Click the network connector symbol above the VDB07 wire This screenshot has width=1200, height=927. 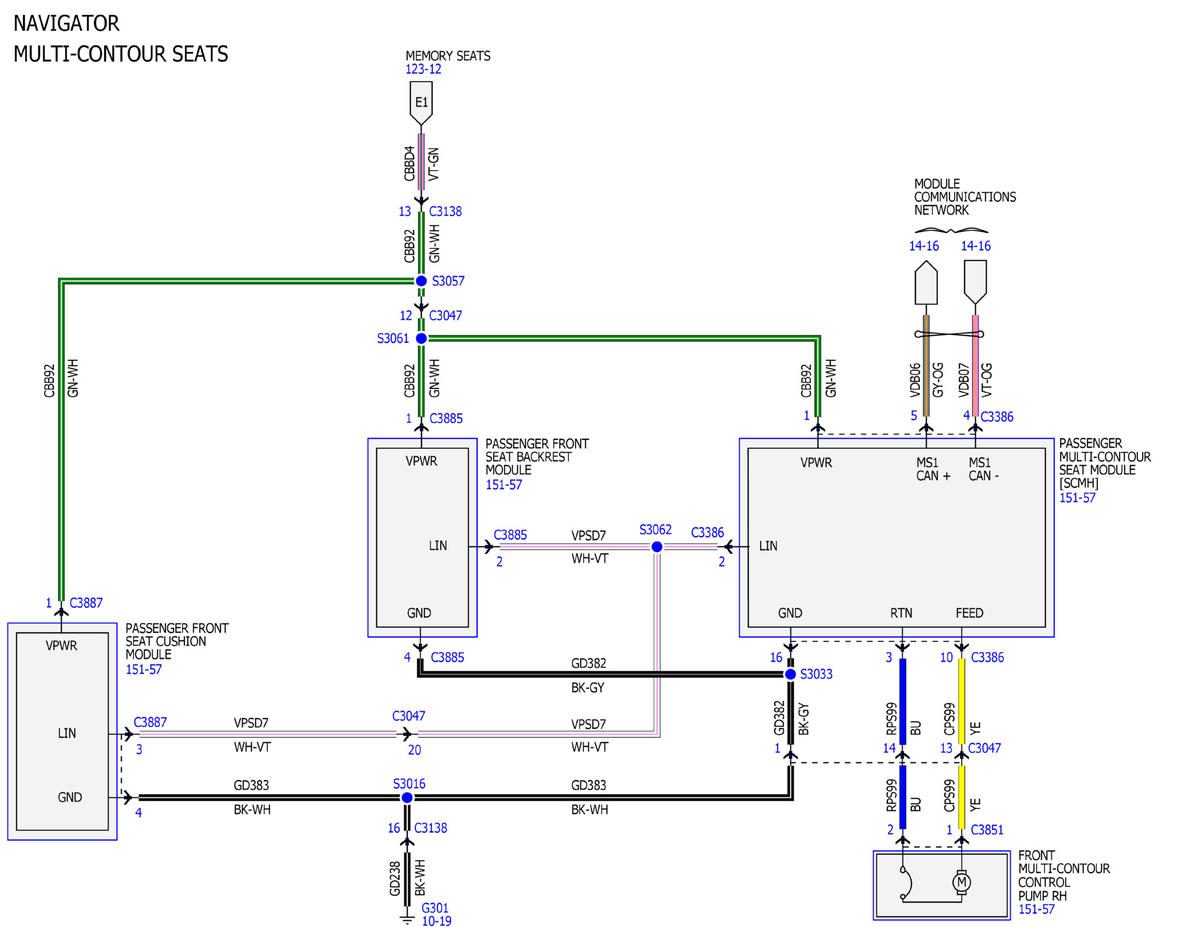coord(975,281)
